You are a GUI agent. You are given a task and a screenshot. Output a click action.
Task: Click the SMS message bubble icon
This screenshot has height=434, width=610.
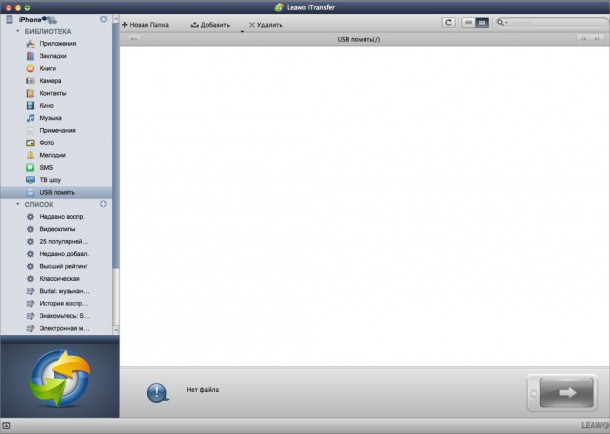click(30, 168)
